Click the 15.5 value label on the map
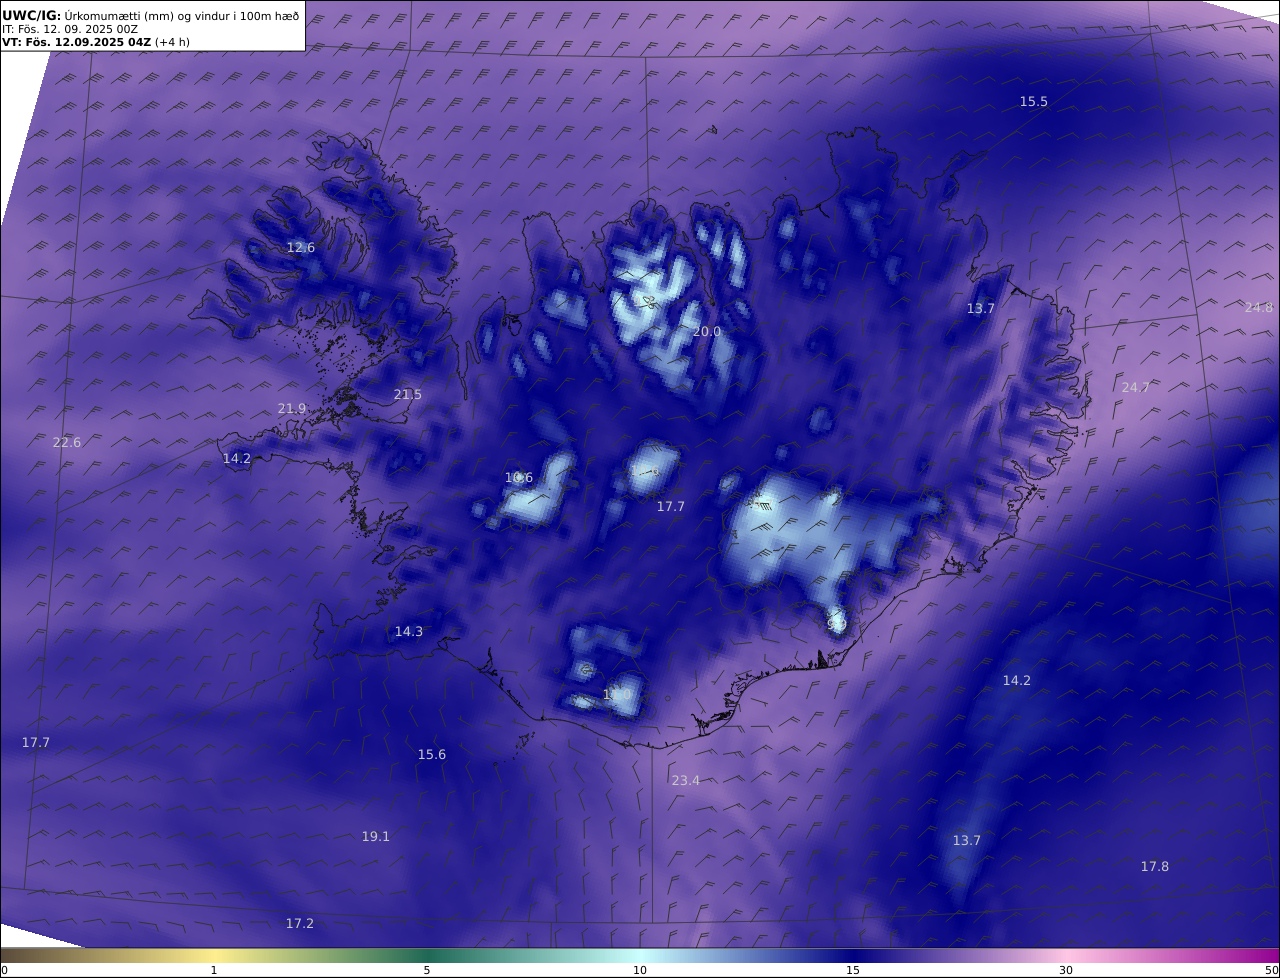1280x978 pixels. coord(1033,102)
